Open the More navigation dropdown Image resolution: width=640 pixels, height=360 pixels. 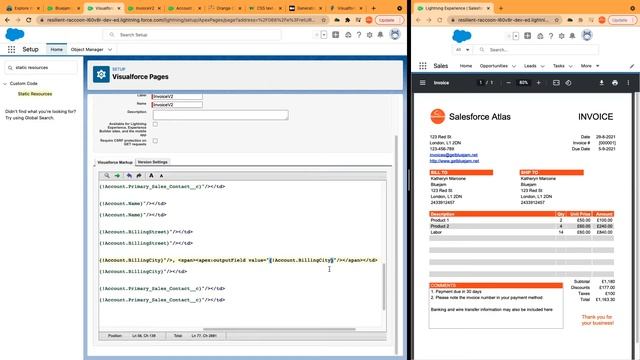pos(590,66)
